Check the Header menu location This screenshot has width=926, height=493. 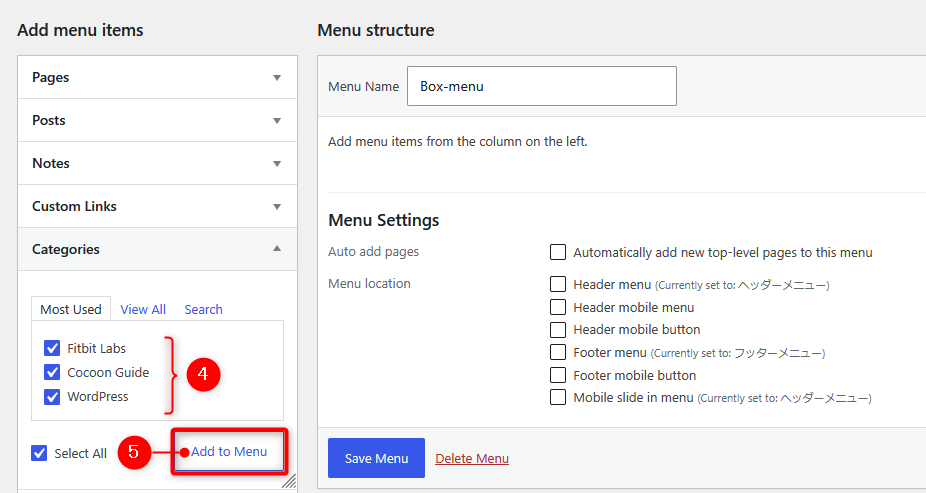point(558,284)
